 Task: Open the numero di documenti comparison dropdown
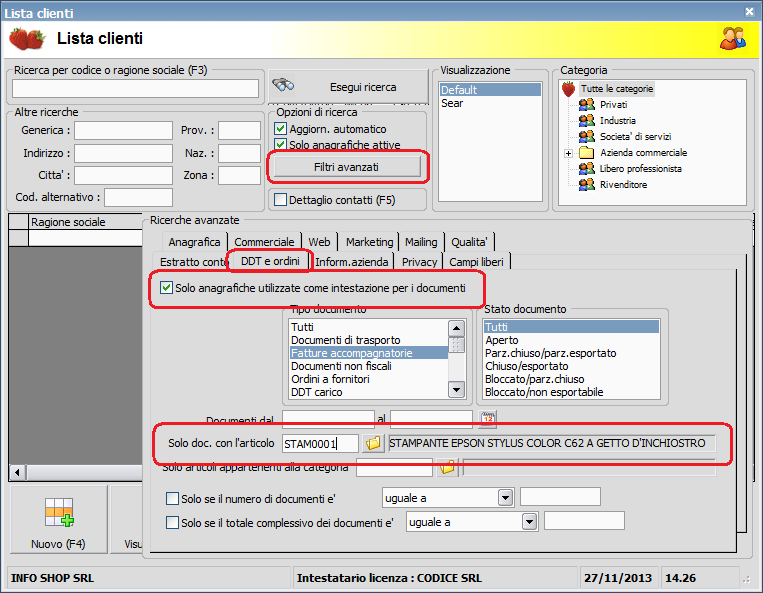click(506, 498)
